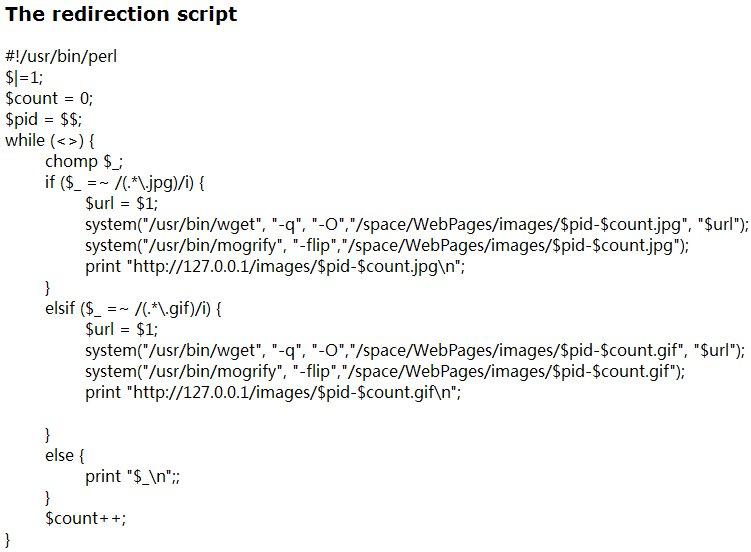The image size is (751, 552).
Task: Click the if condition matching .jpg
Action: (x=124, y=183)
